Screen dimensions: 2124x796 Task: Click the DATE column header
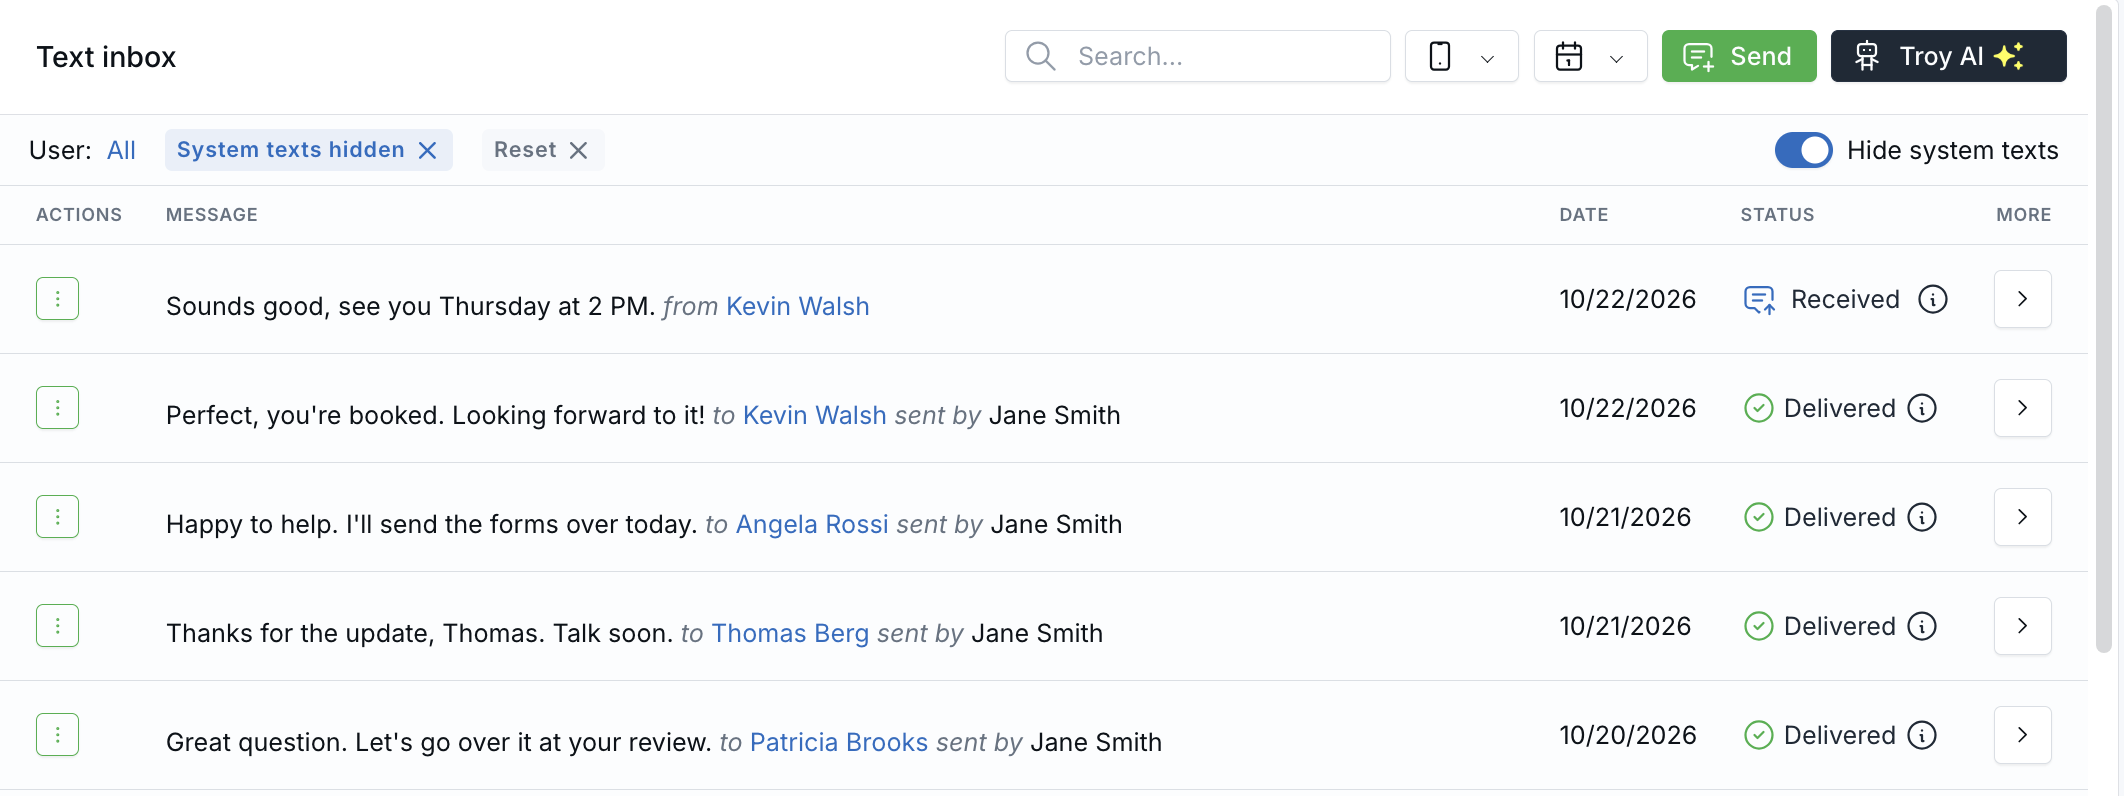point(1584,215)
